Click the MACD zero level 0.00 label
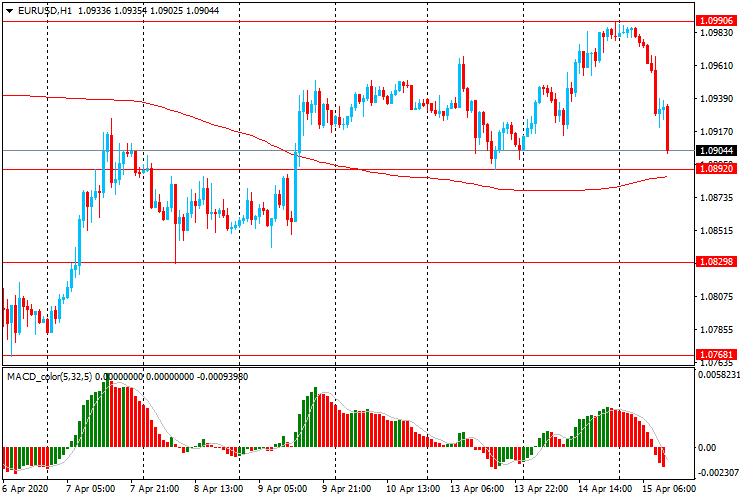740x500 pixels. pos(707,448)
